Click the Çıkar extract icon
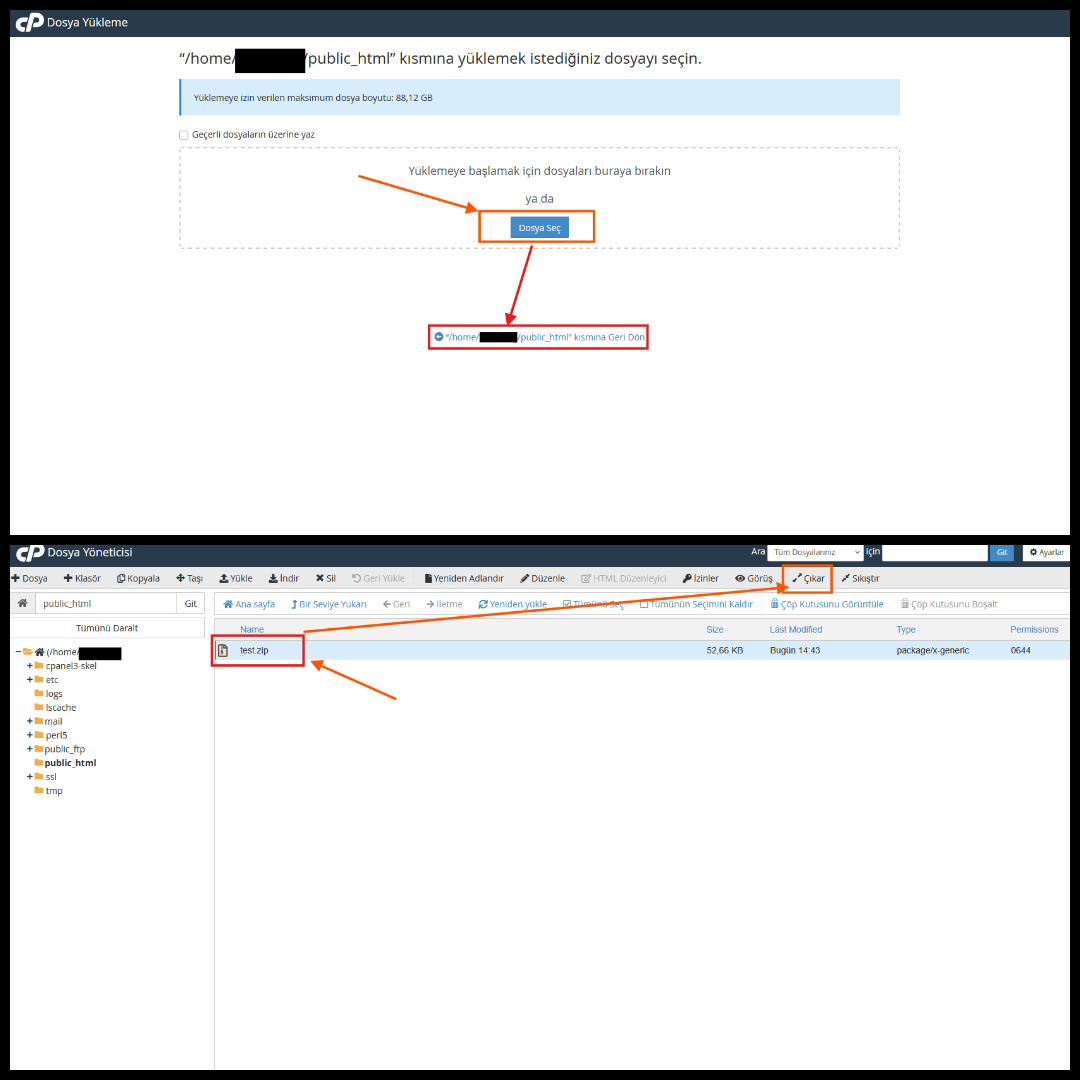This screenshot has height=1080, width=1080. [797, 578]
